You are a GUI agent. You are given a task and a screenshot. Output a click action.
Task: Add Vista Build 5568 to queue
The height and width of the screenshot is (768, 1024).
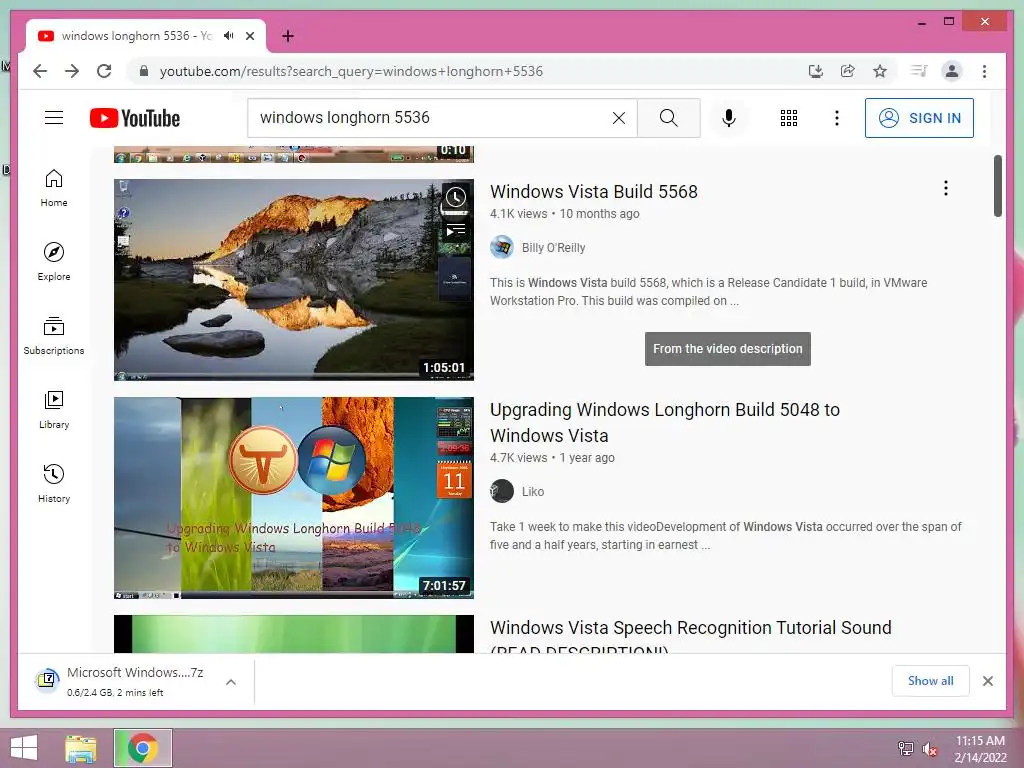click(x=456, y=230)
